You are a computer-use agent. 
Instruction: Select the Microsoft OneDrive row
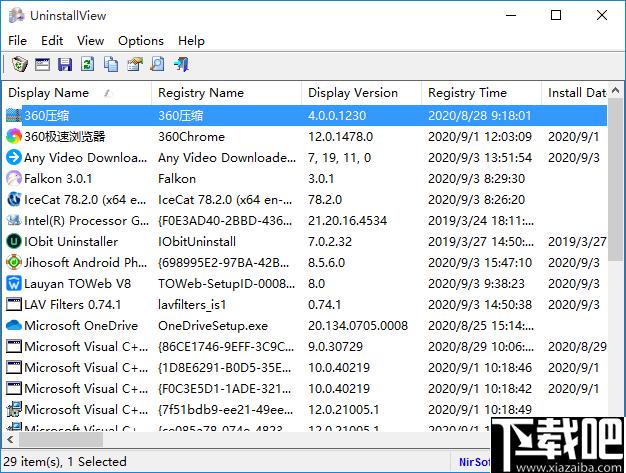click(78, 325)
